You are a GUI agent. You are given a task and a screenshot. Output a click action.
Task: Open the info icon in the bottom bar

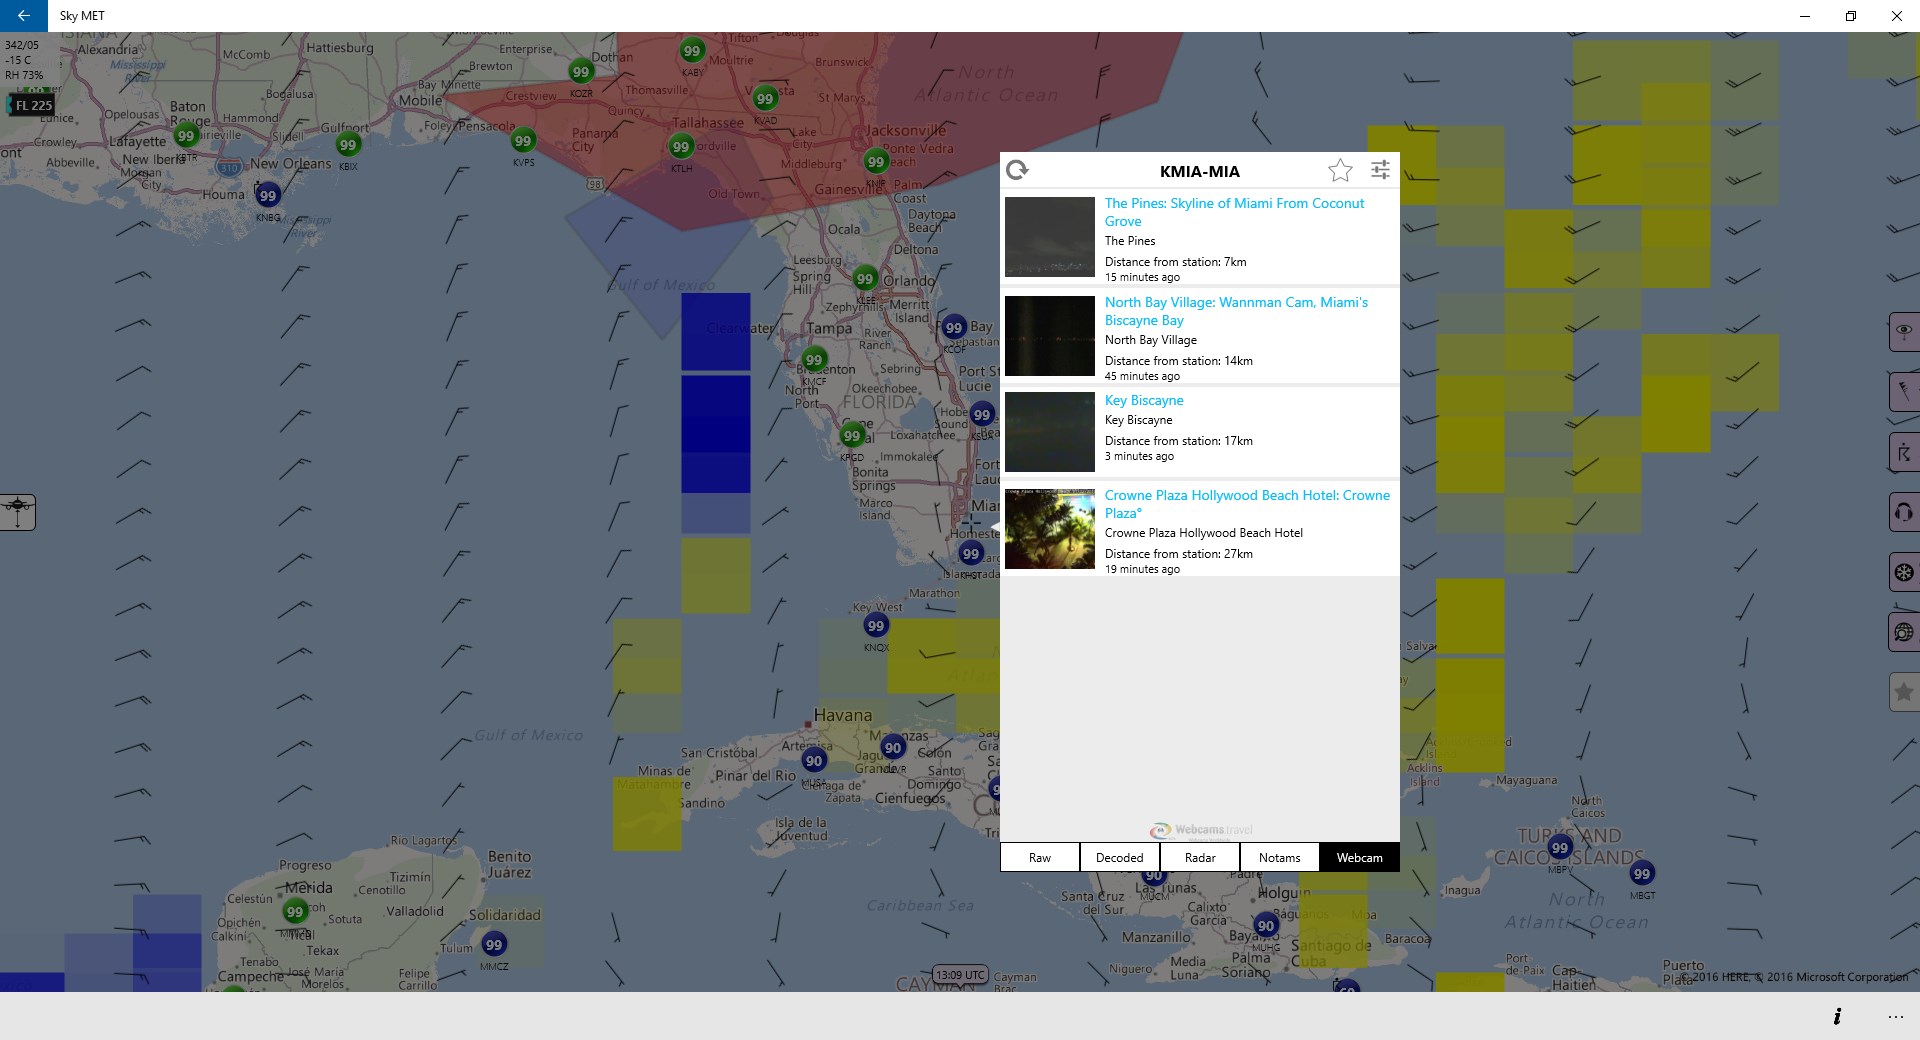click(x=1837, y=1016)
